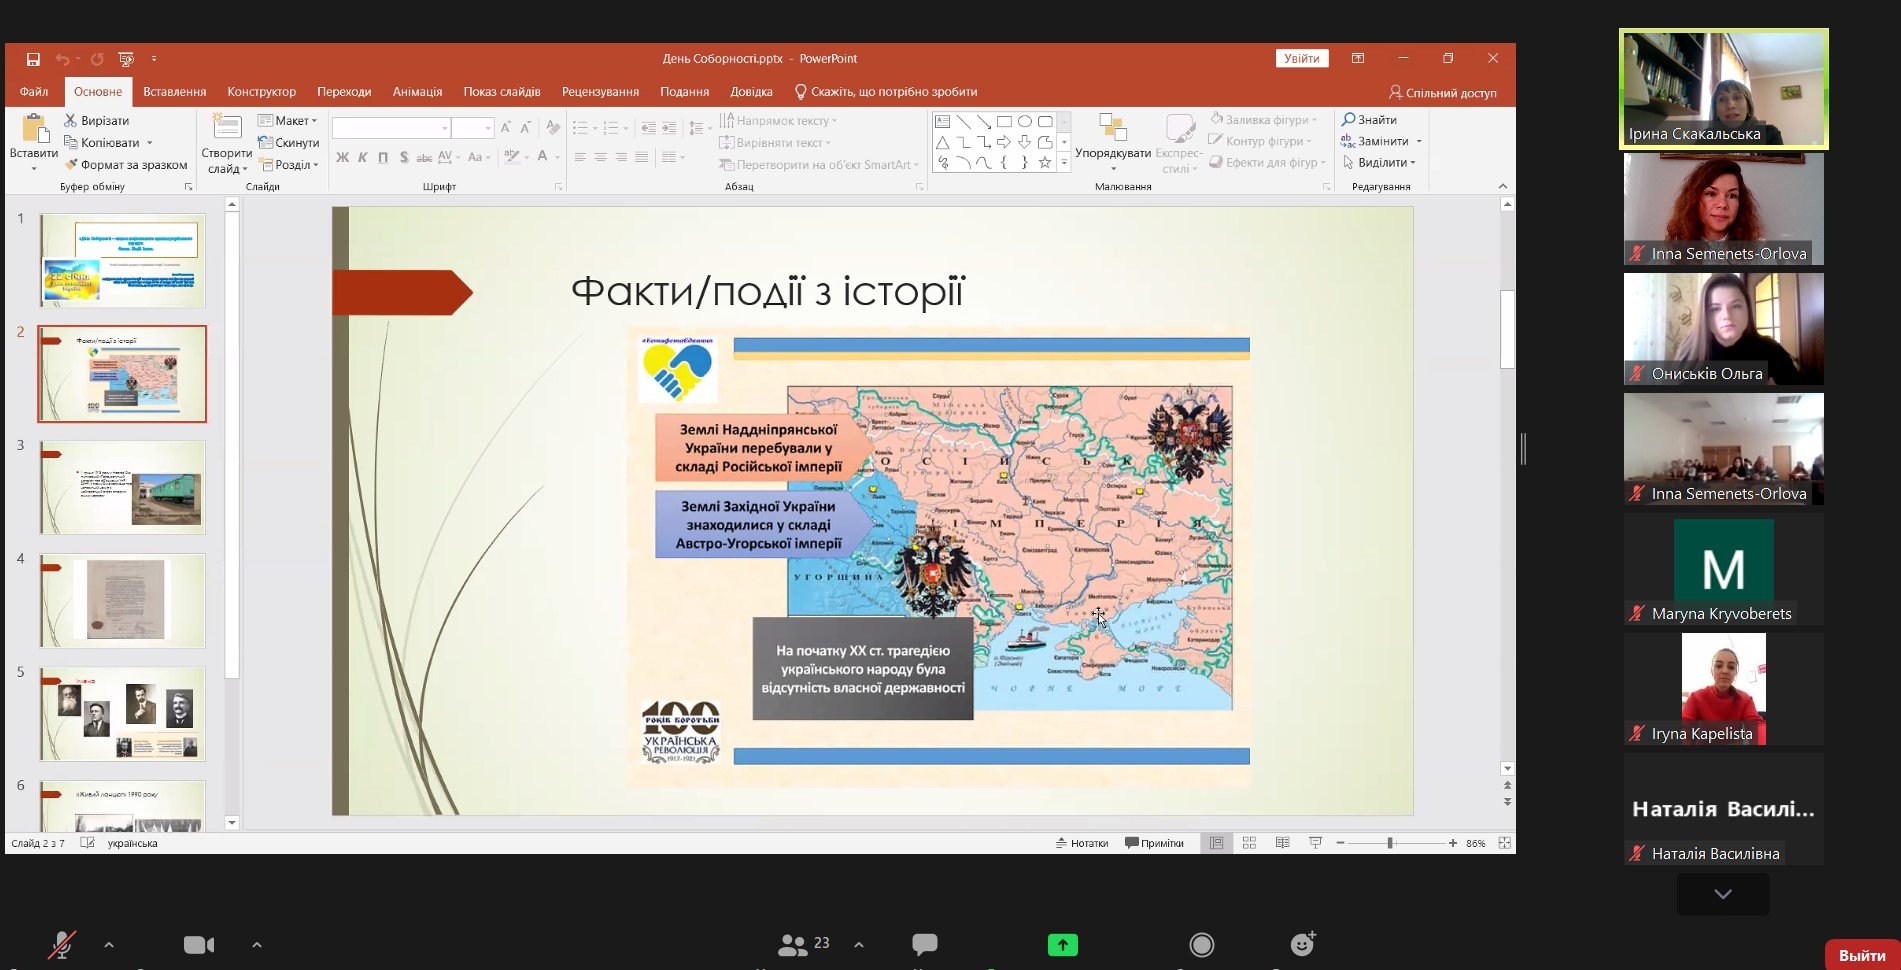Click the green Share Screen icon

[1062, 944]
